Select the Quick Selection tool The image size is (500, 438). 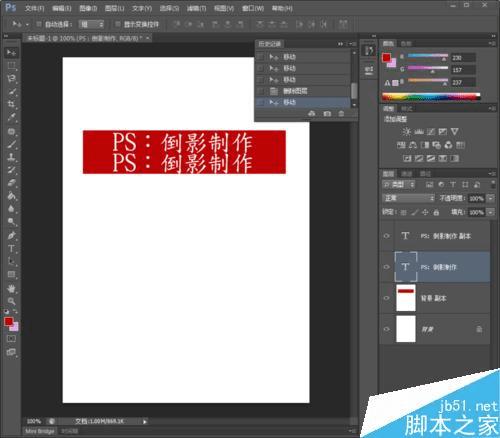(x=11, y=92)
